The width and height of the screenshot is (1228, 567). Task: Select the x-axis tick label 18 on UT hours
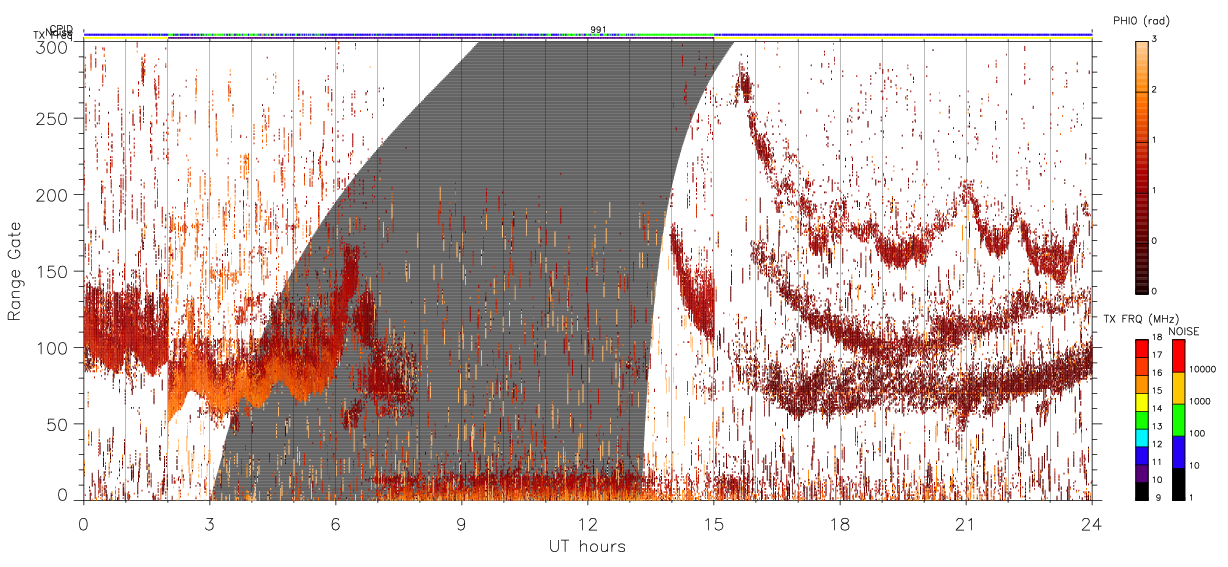pos(840,523)
